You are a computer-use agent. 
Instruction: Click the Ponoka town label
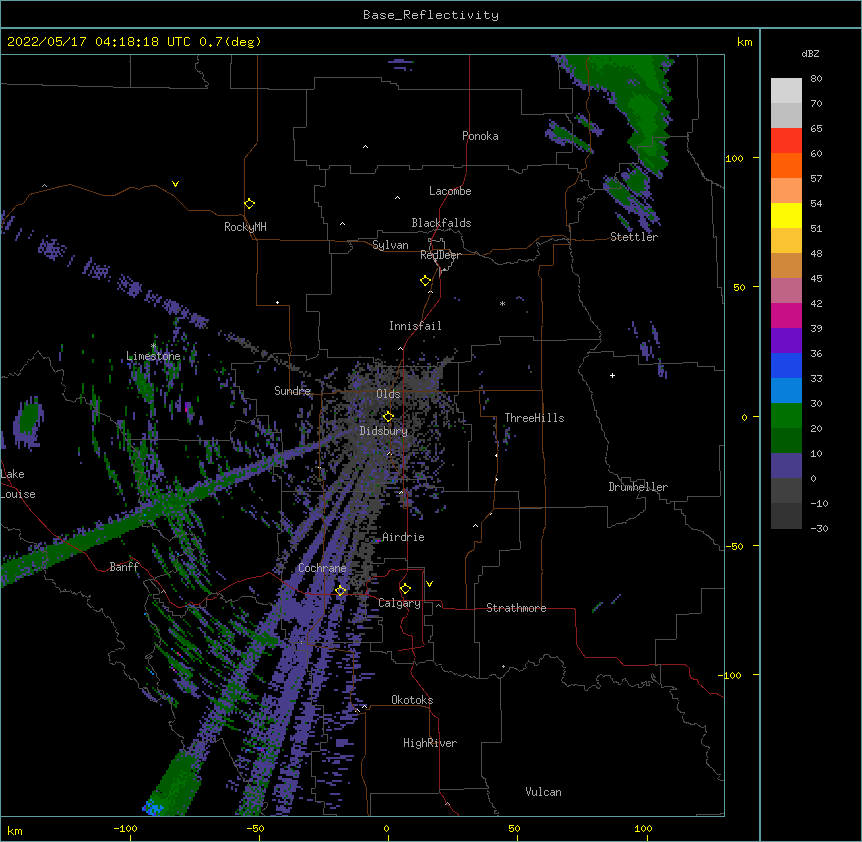pyautogui.click(x=480, y=136)
